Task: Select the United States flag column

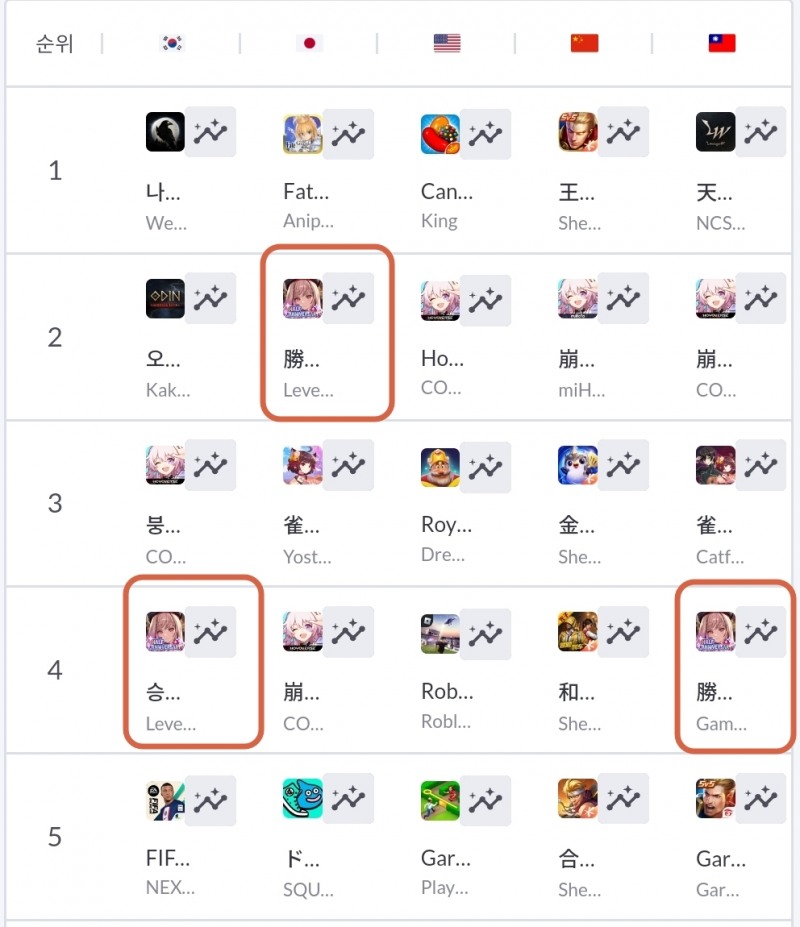Action: [446, 44]
